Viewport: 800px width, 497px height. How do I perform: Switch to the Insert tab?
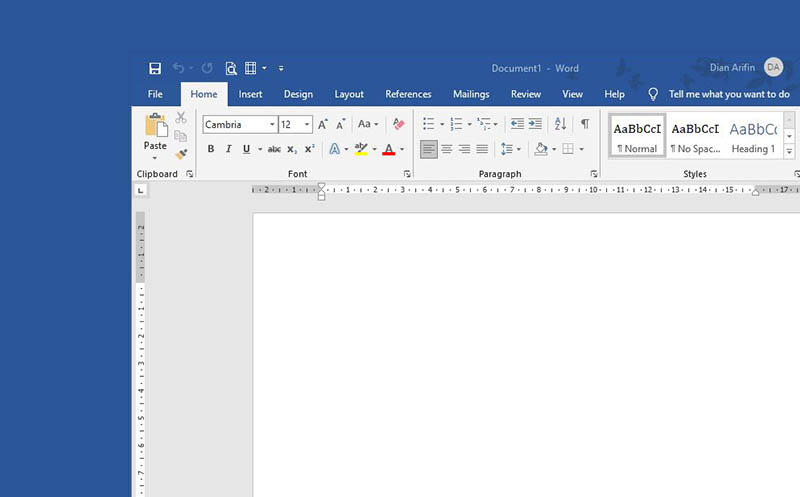pos(250,94)
